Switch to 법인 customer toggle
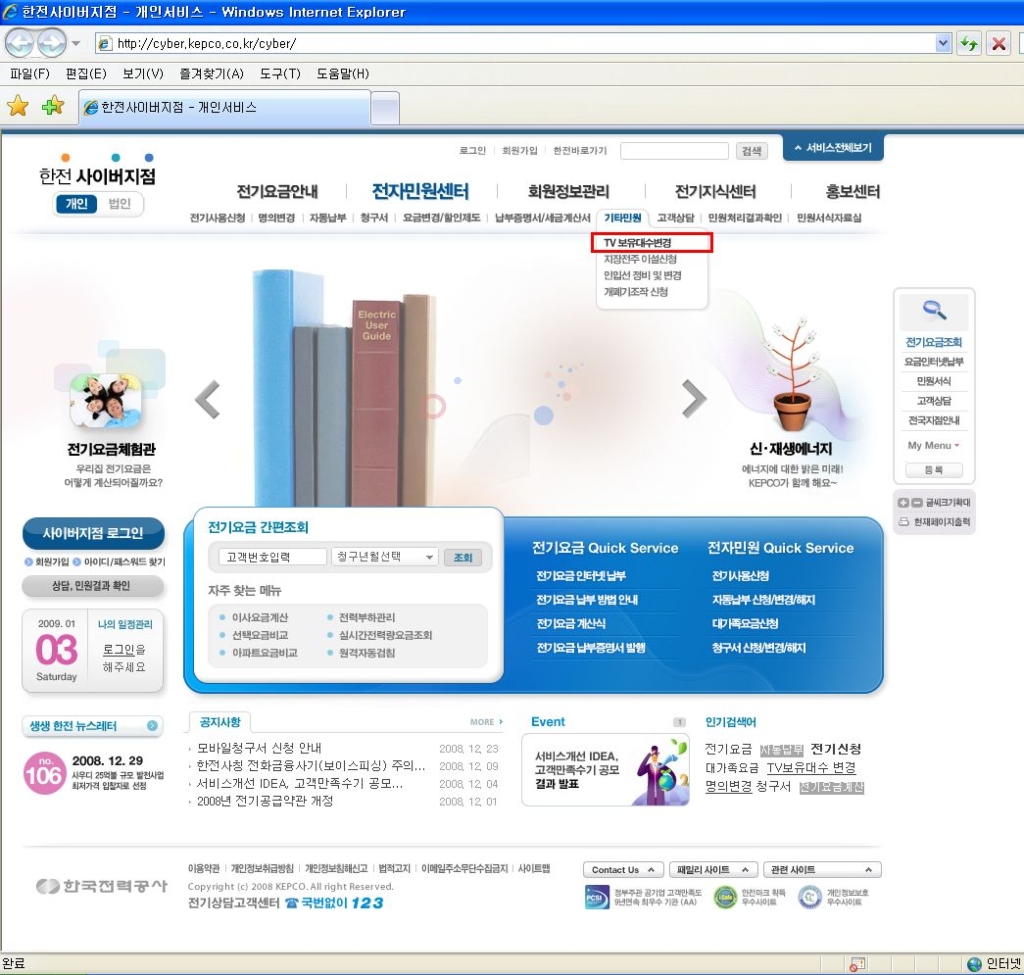1024x975 pixels. click(120, 204)
